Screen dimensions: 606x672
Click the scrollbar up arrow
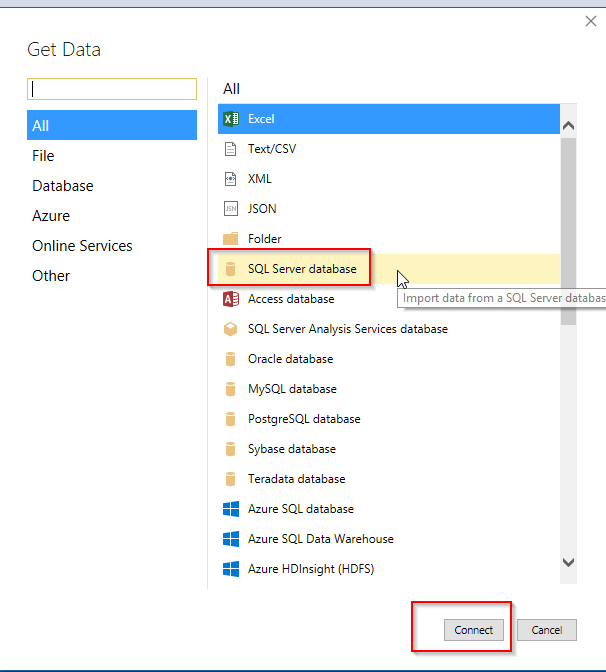pos(568,126)
